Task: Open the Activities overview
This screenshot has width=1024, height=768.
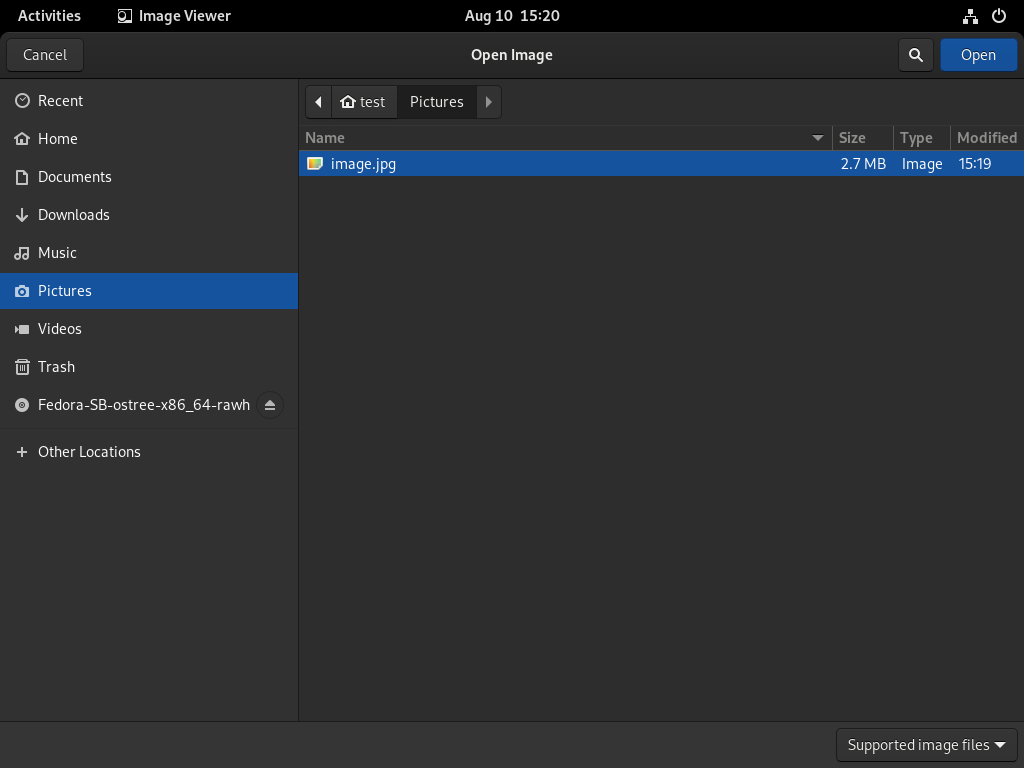Action: point(49,16)
